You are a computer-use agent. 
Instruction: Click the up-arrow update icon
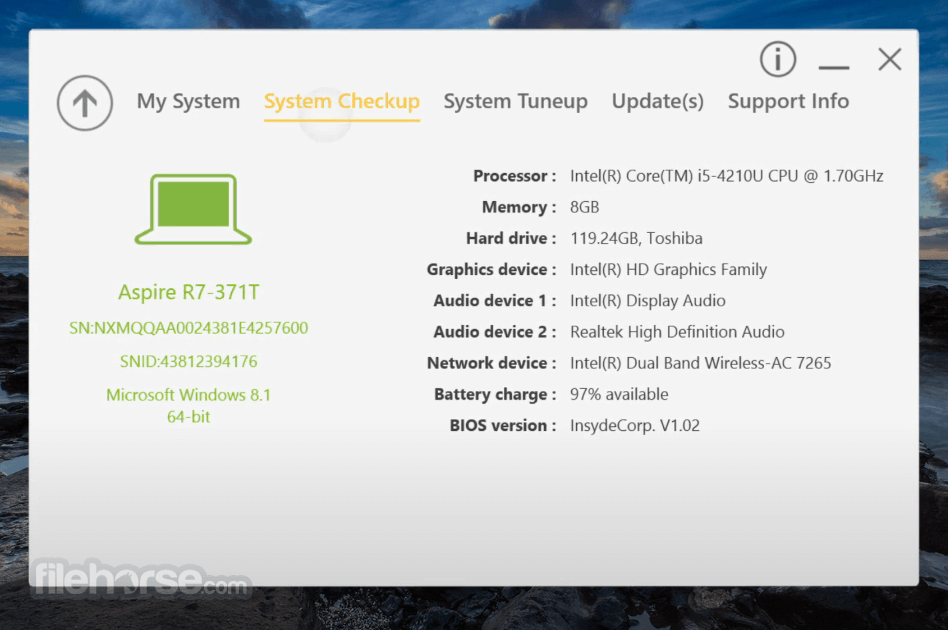(85, 103)
